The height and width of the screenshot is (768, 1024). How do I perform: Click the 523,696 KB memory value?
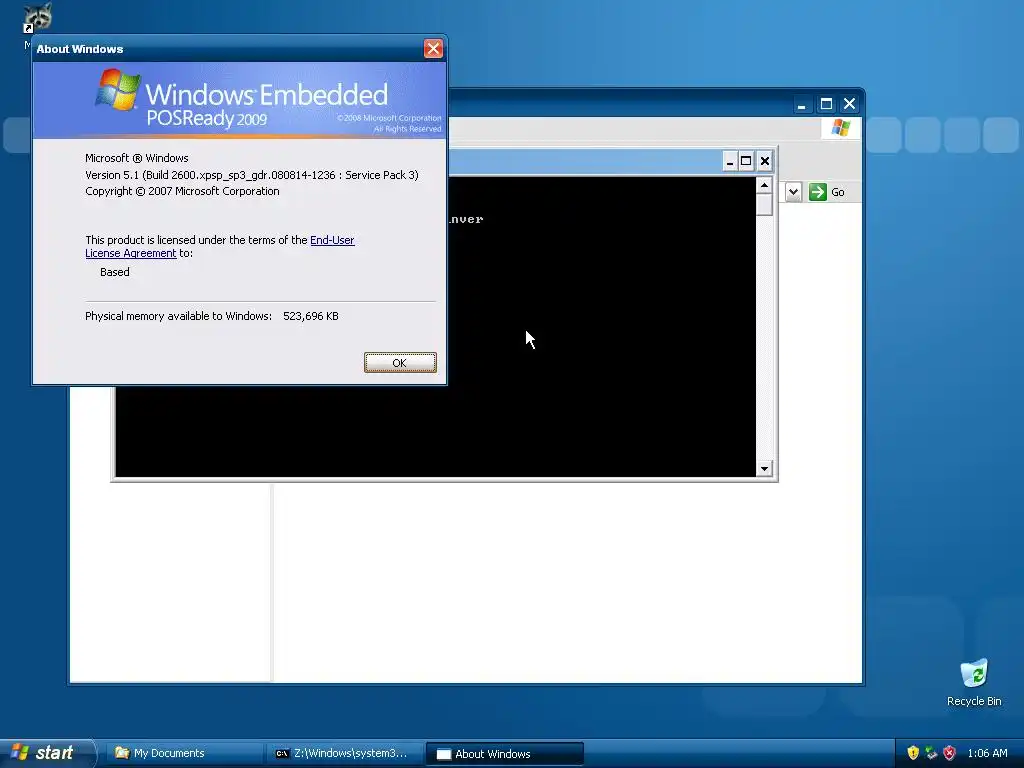click(311, 316)
